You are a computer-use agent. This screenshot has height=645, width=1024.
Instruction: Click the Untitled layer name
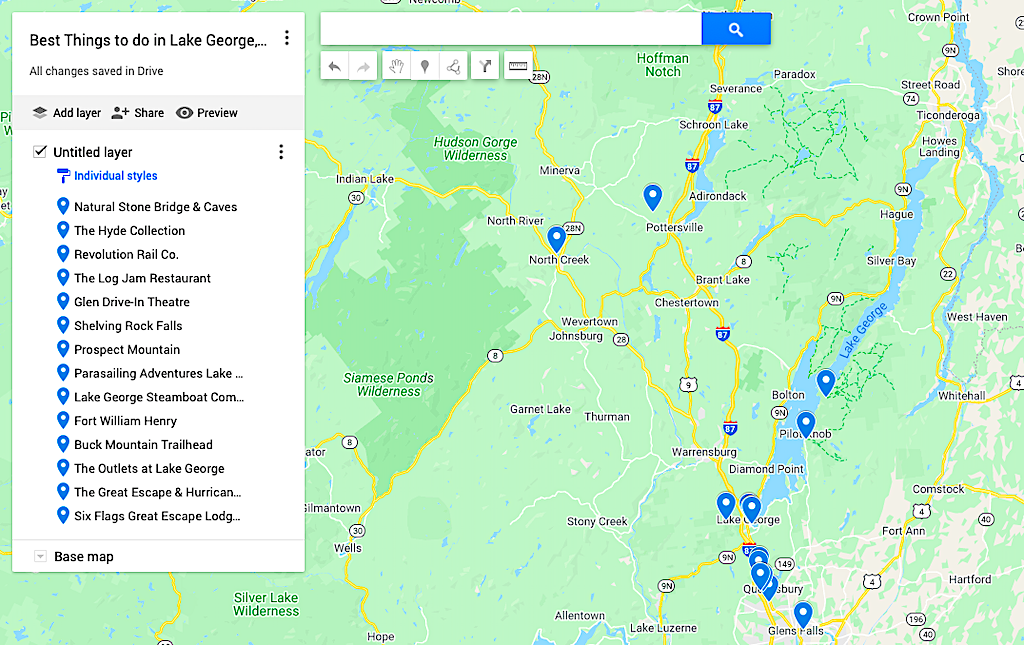[93, 152]
